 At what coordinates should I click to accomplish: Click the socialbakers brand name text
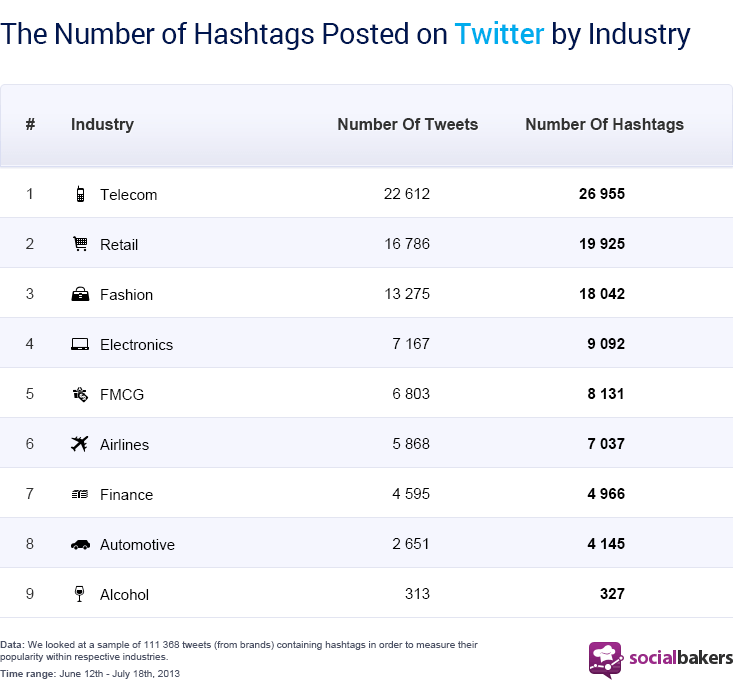tap(680, 658)
